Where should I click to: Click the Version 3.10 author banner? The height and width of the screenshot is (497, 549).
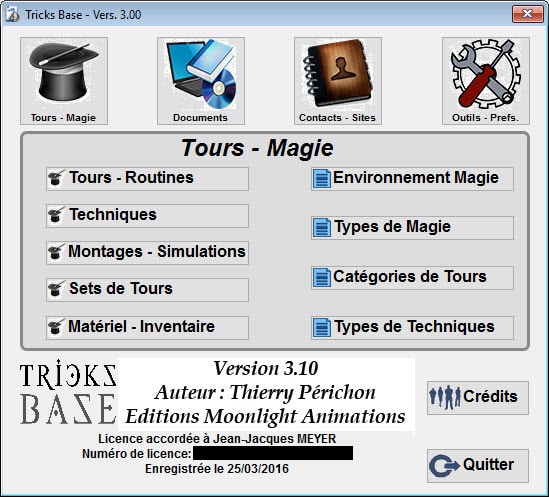pyautogui.click(x=266, y=394)
